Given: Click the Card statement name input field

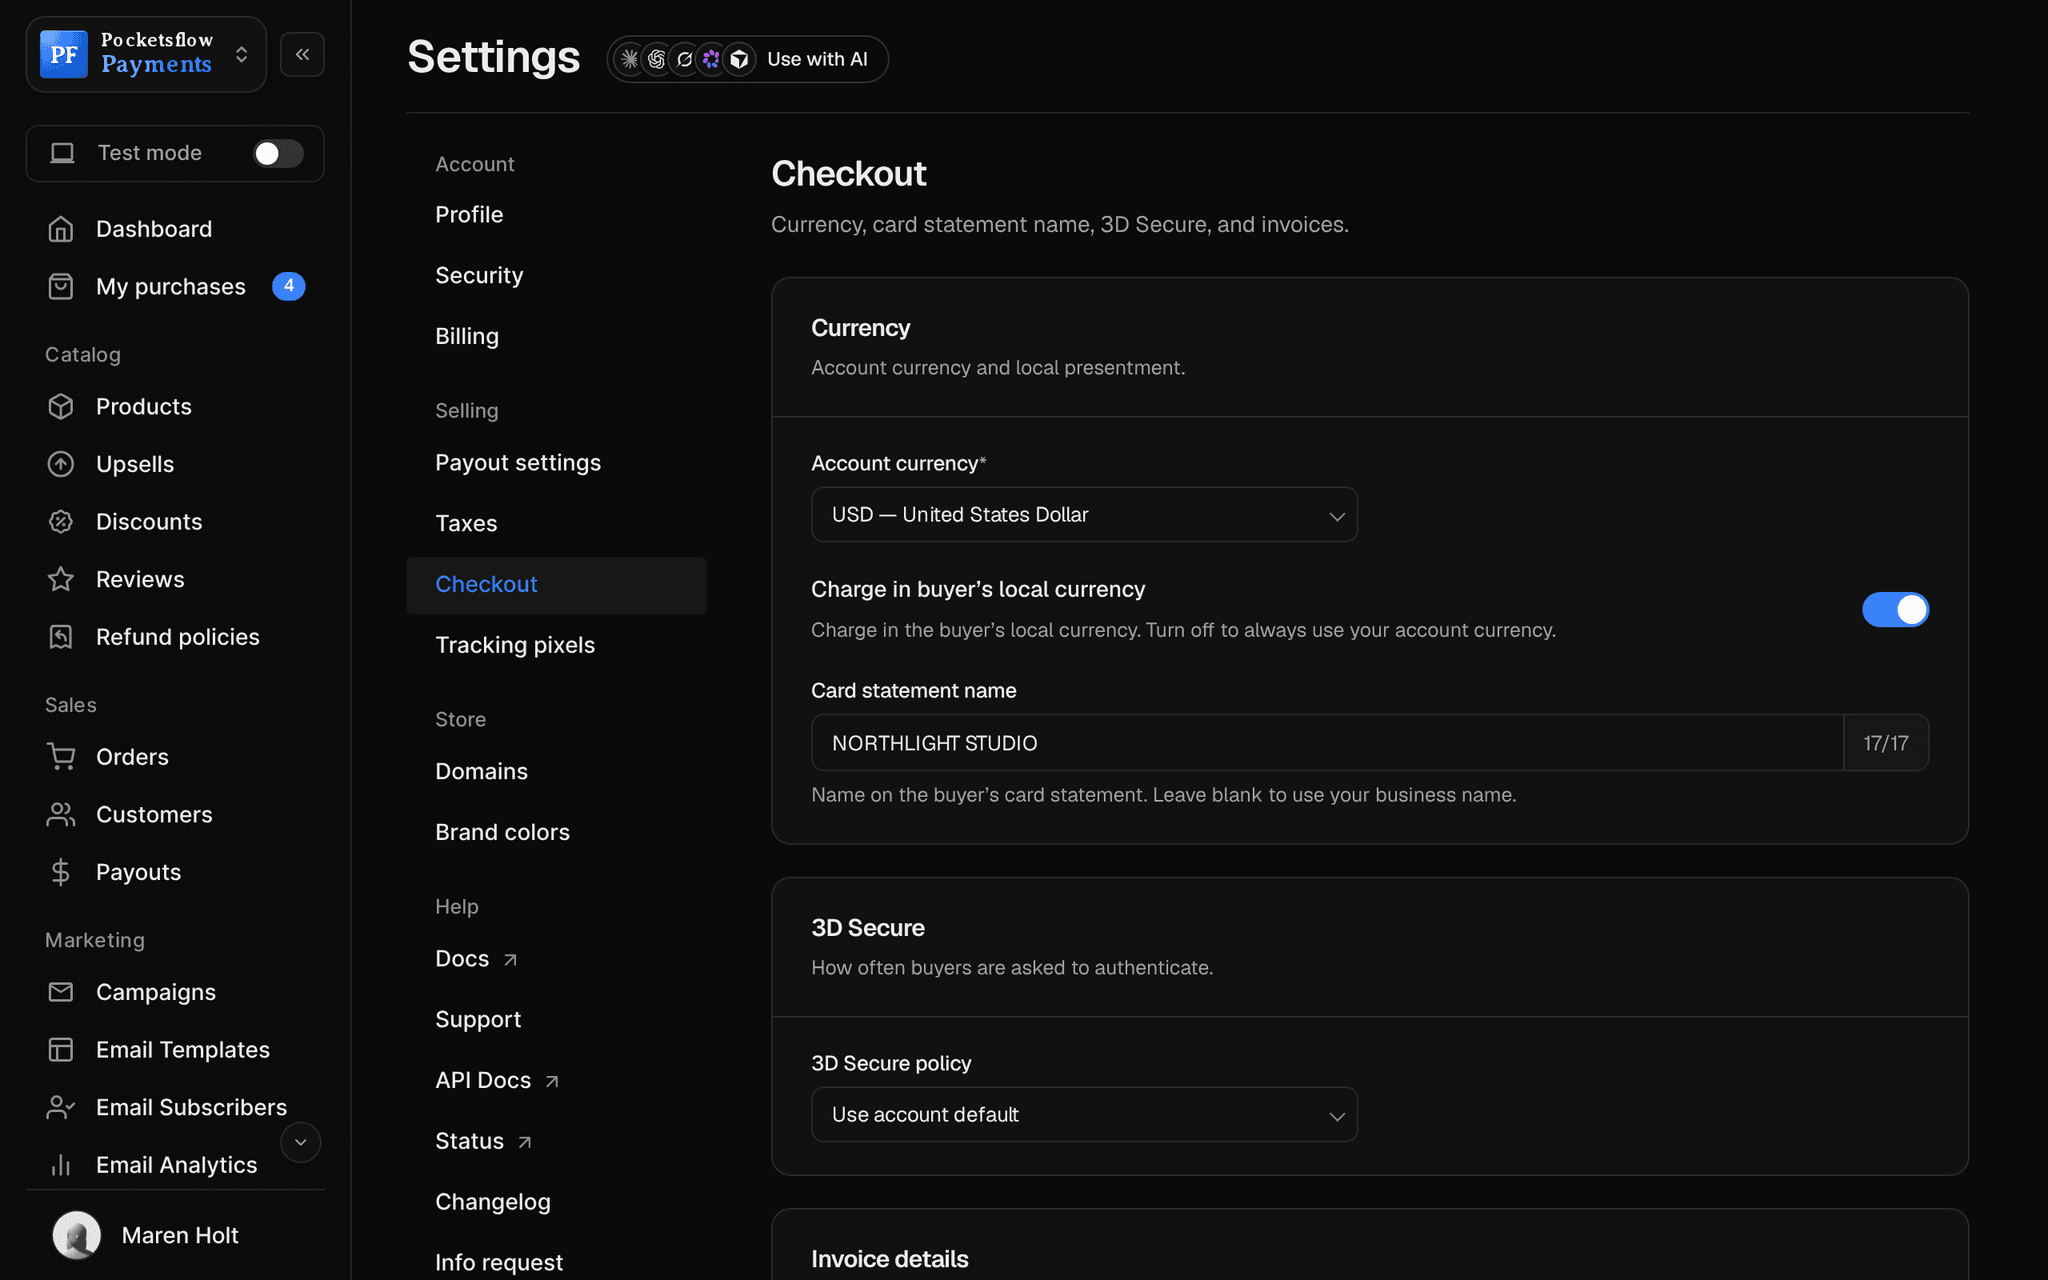Looking at the screenshot, I should point(1327,743).
